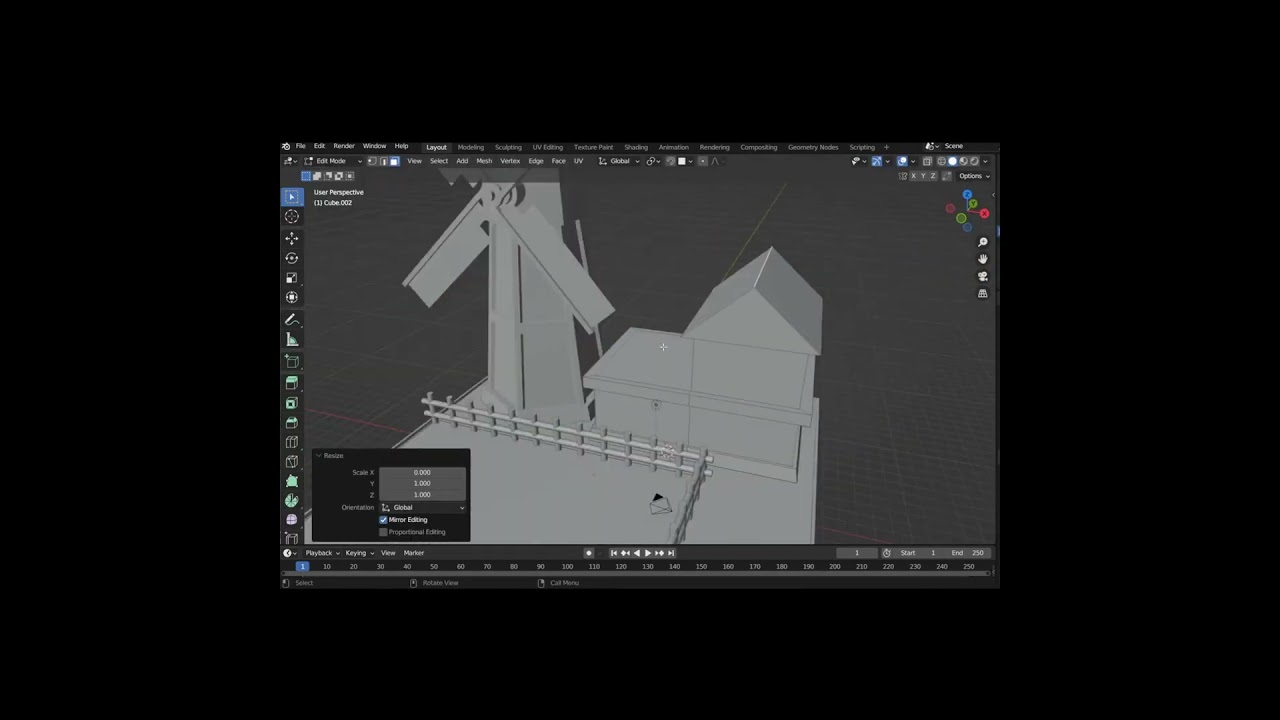Open the Options dropdown
The height and width of the screenshot is (720, 1280).
975,176
